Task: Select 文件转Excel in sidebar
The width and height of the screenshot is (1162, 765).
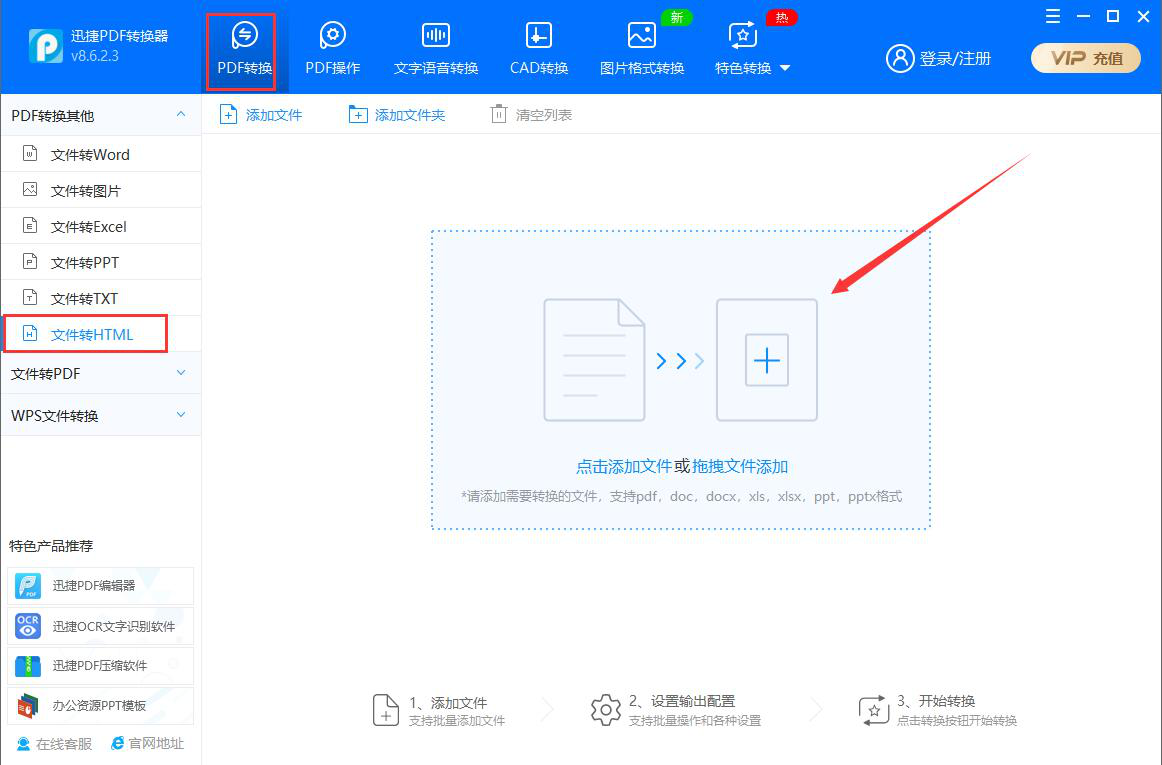Action: (x=101, y=226)
